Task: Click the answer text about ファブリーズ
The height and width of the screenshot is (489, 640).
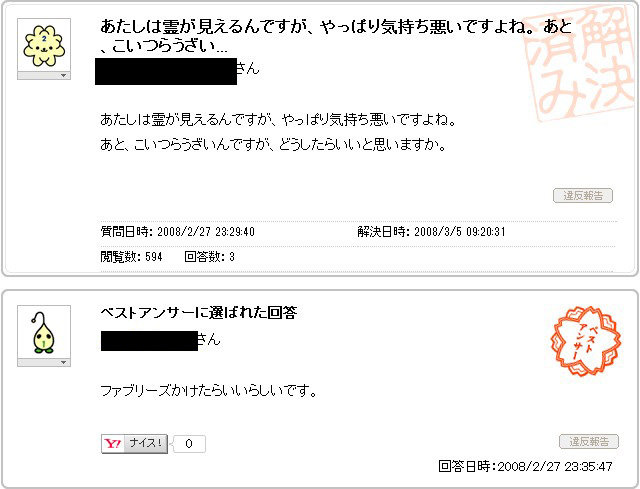Action: [208, 391]
